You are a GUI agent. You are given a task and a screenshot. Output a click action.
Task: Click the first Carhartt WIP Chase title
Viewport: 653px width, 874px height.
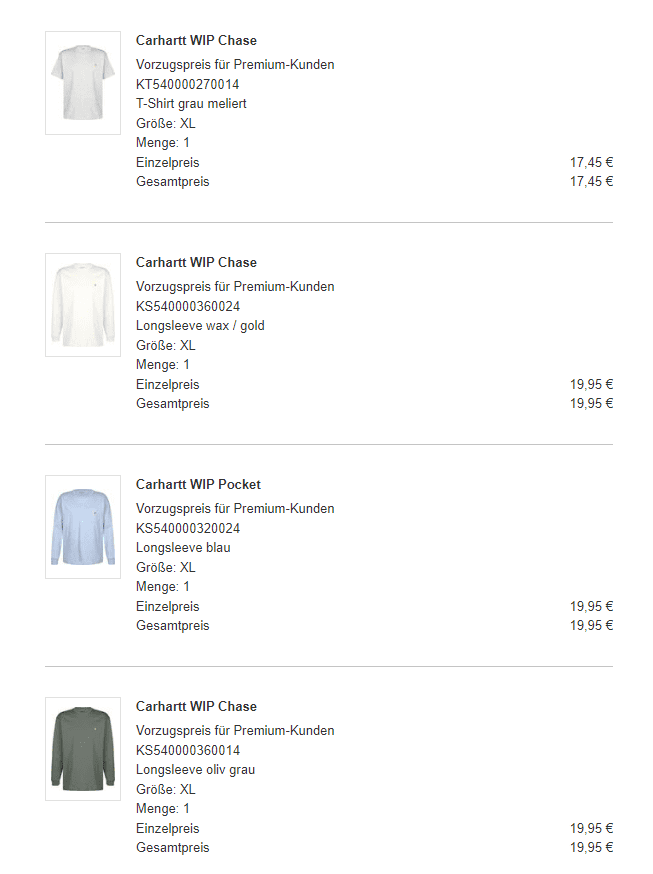[x=196, y=41]
